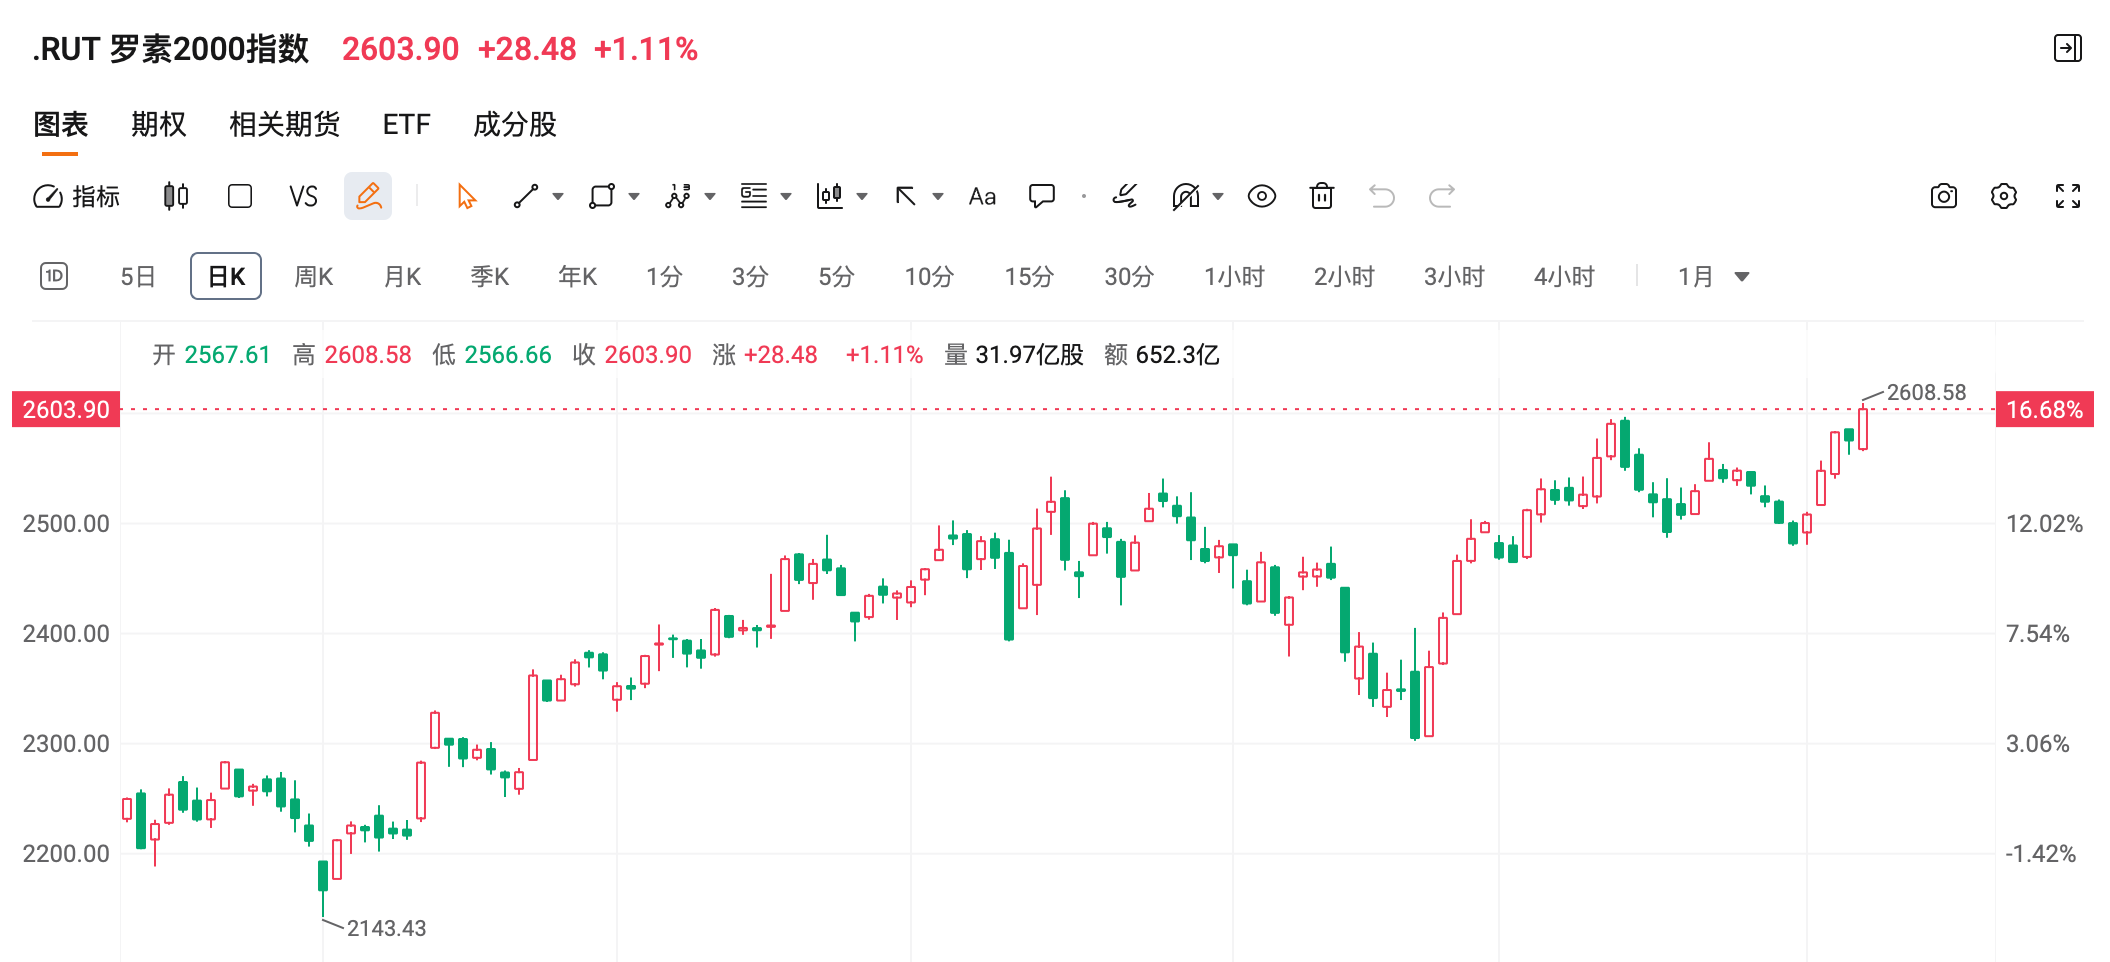Select the 1小时 interval
The width and height of the screenshot is (2110, 962).
coord(1235,277)
